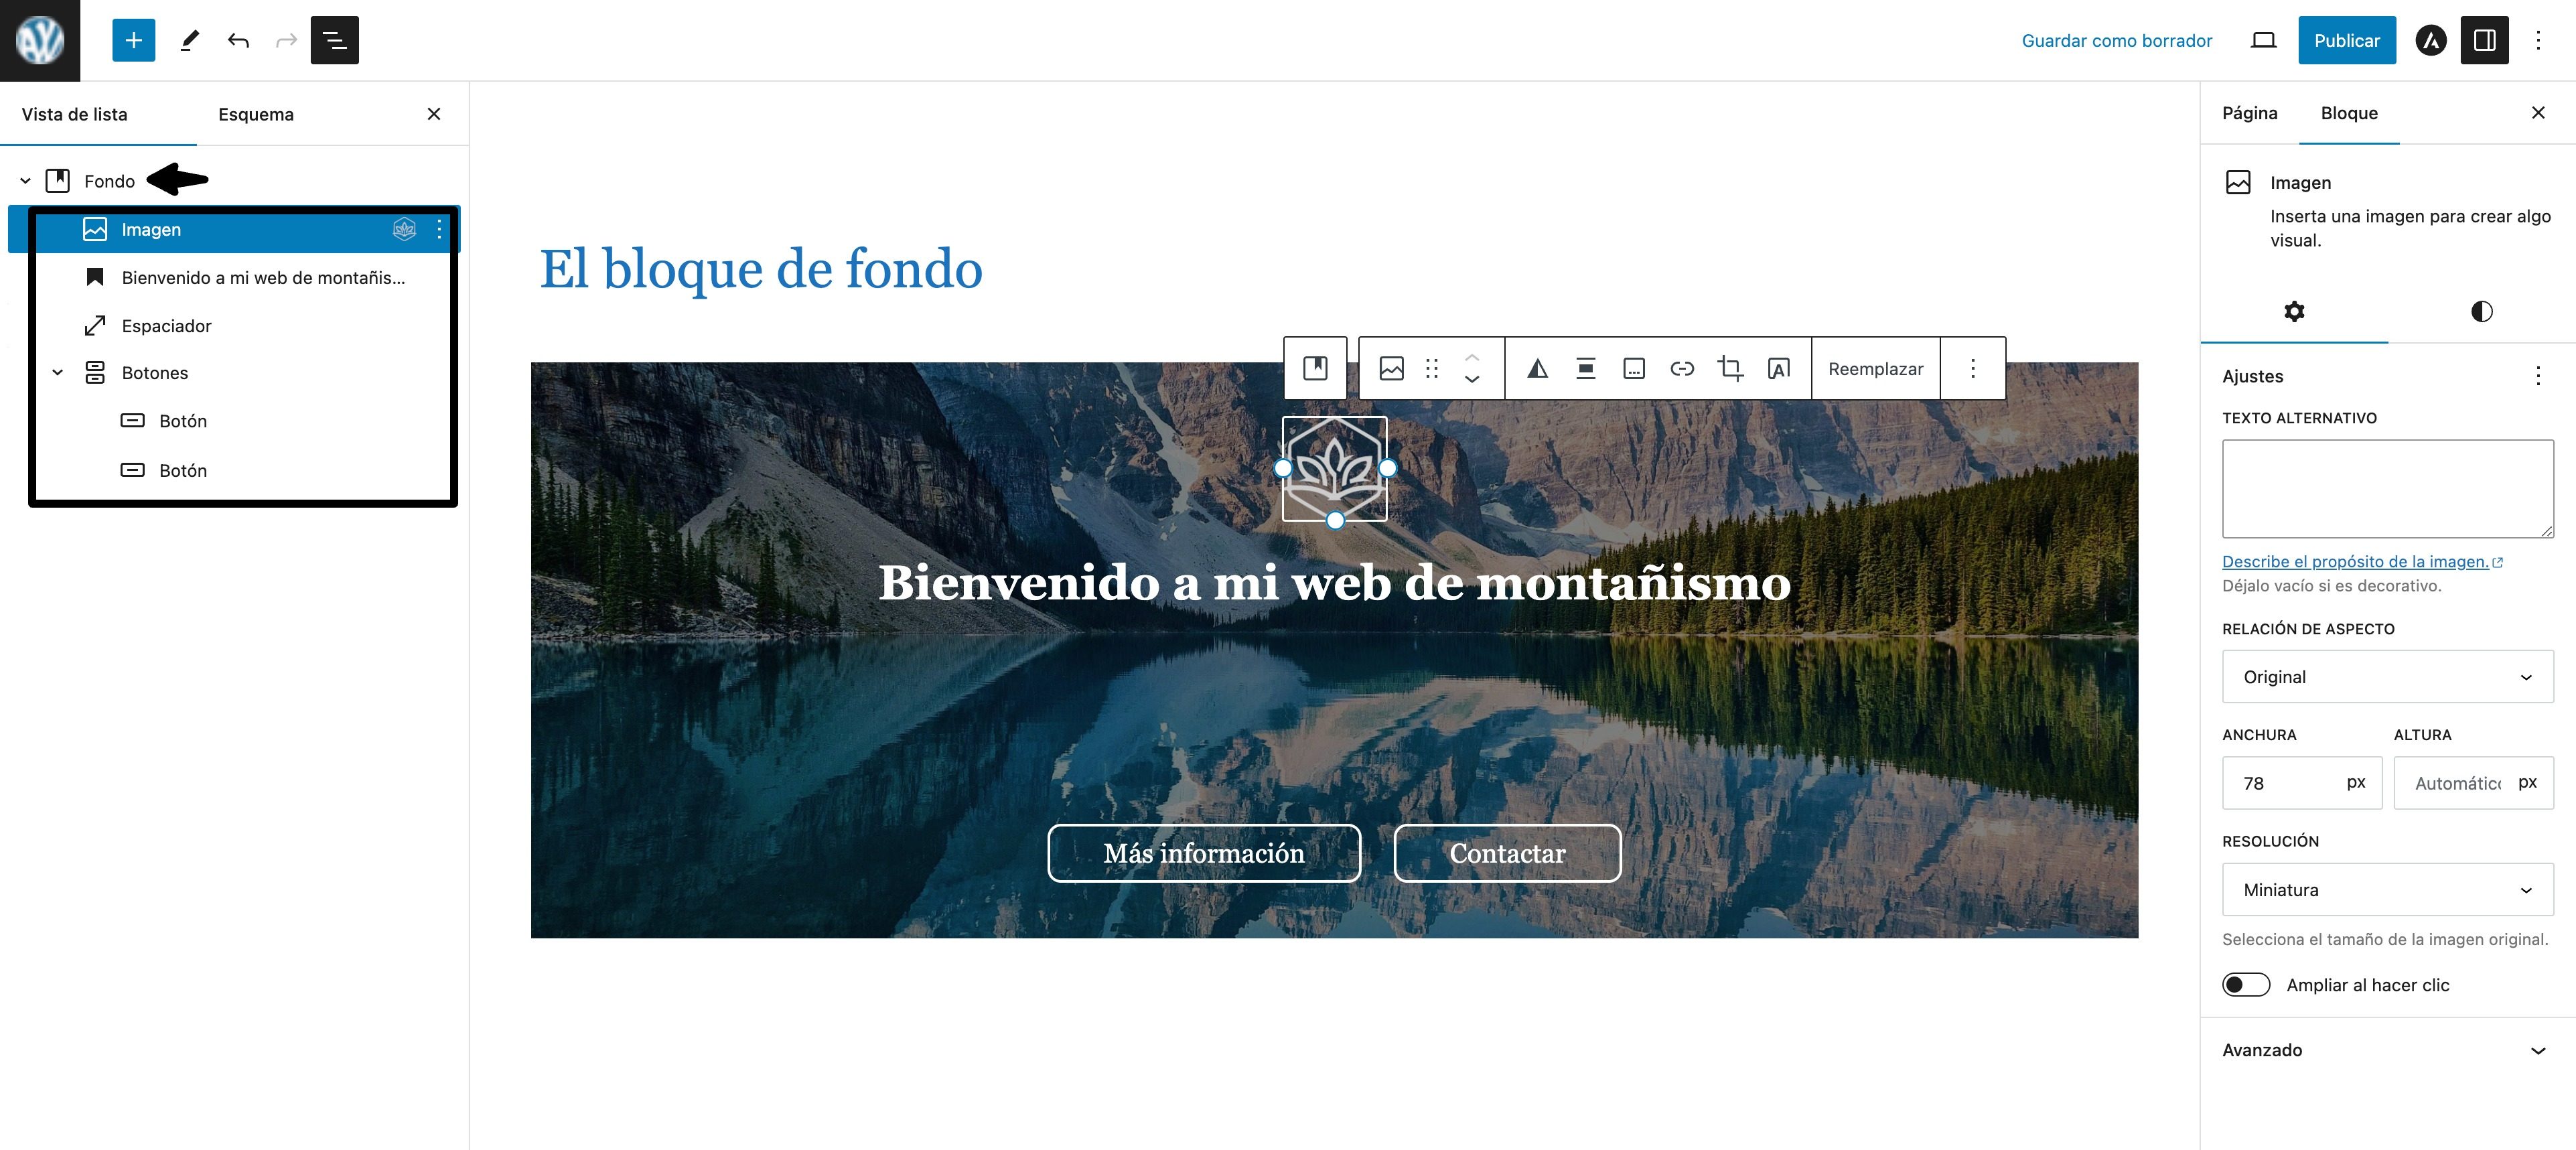Click the insert link icon in block toolbar
The width and height of the screenshot is (2576, 1150).
pos(1682,368)
